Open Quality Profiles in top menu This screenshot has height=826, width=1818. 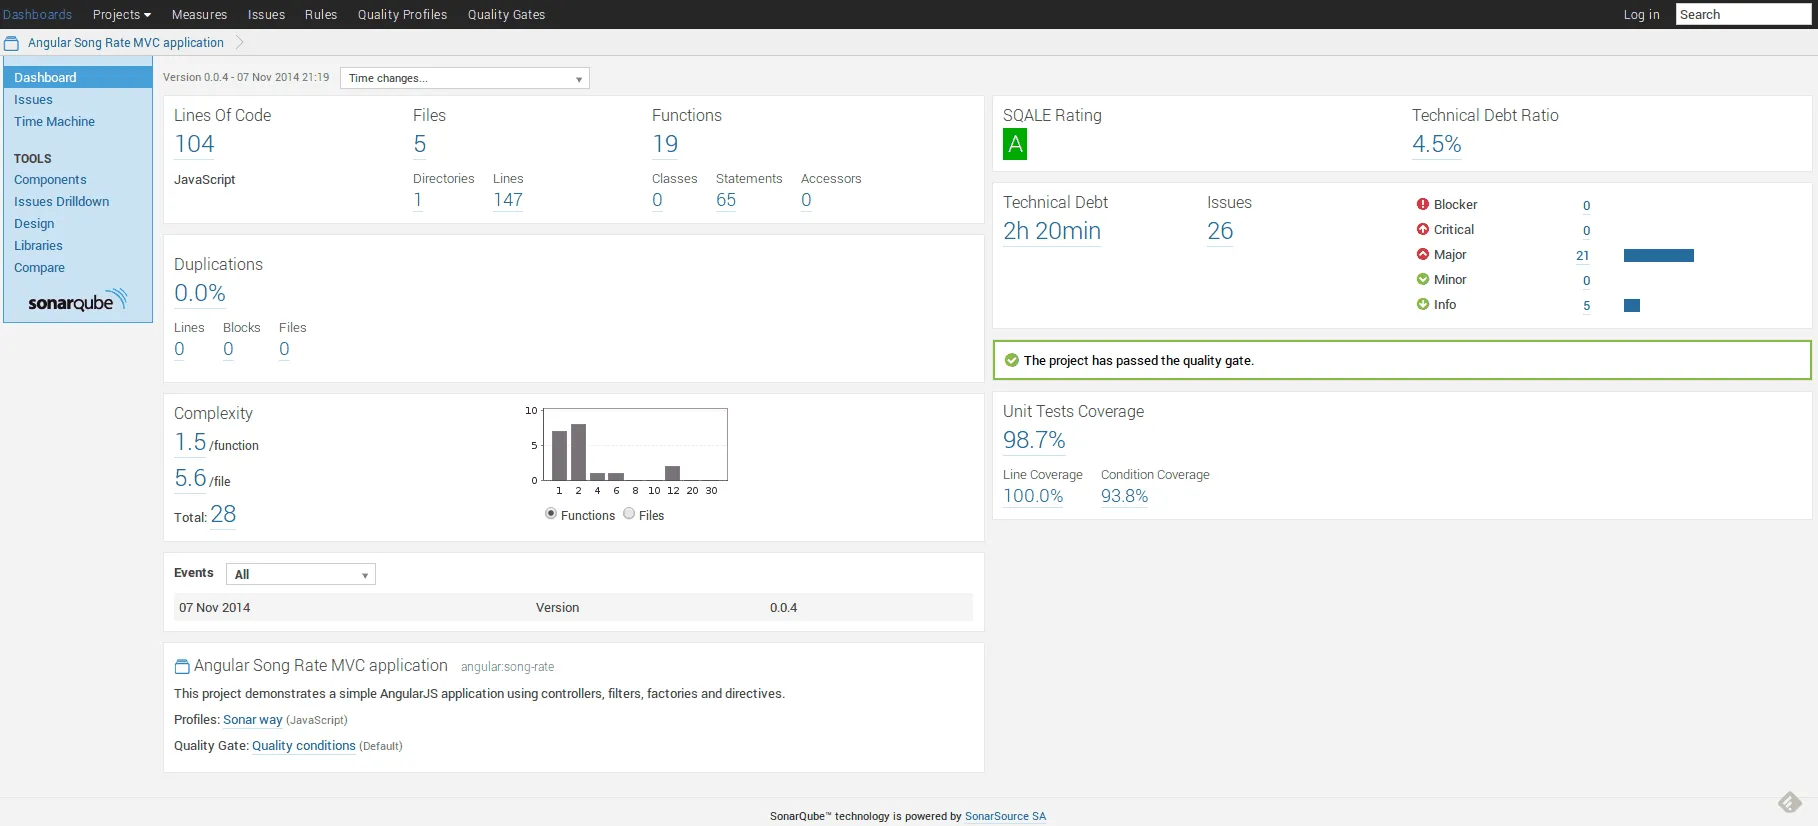tap(402, 14)
